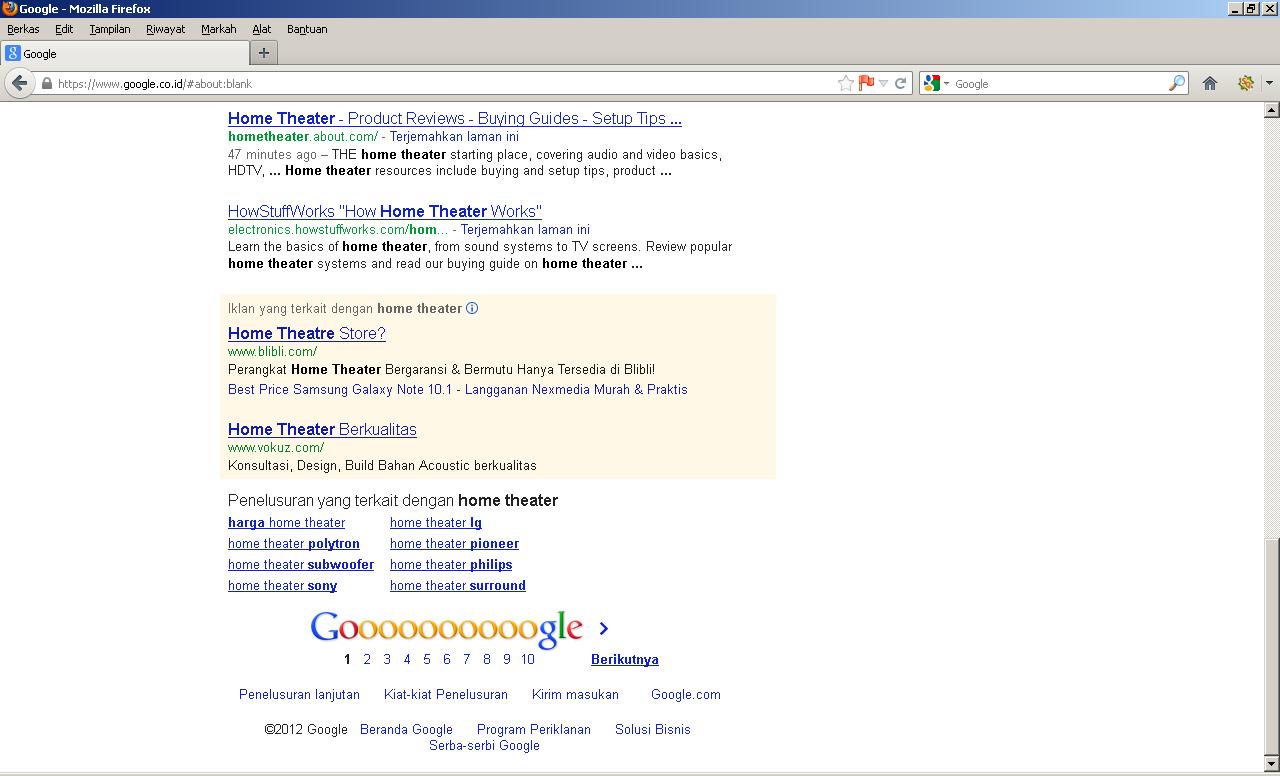
Task: Search related home theater surround
Action: coord(458,586)
